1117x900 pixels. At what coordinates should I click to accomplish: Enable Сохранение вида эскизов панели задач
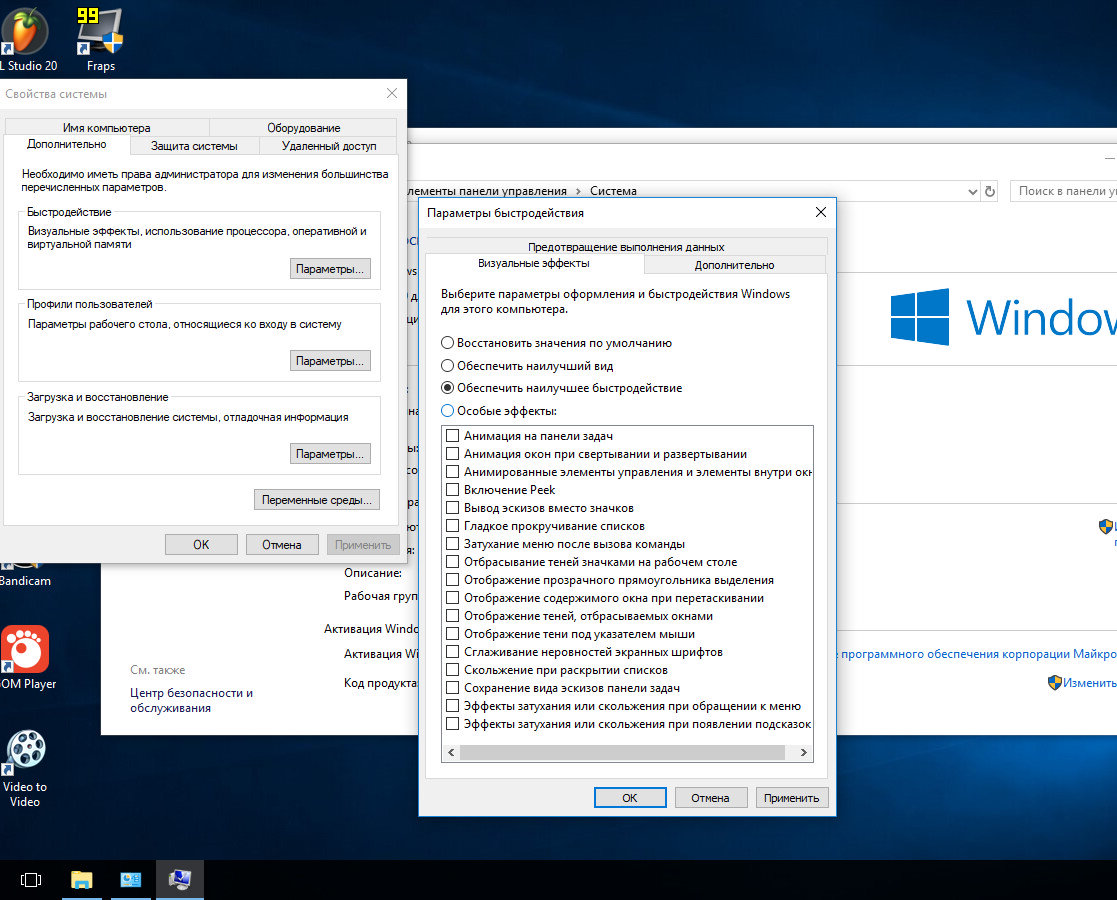point(452,688)
